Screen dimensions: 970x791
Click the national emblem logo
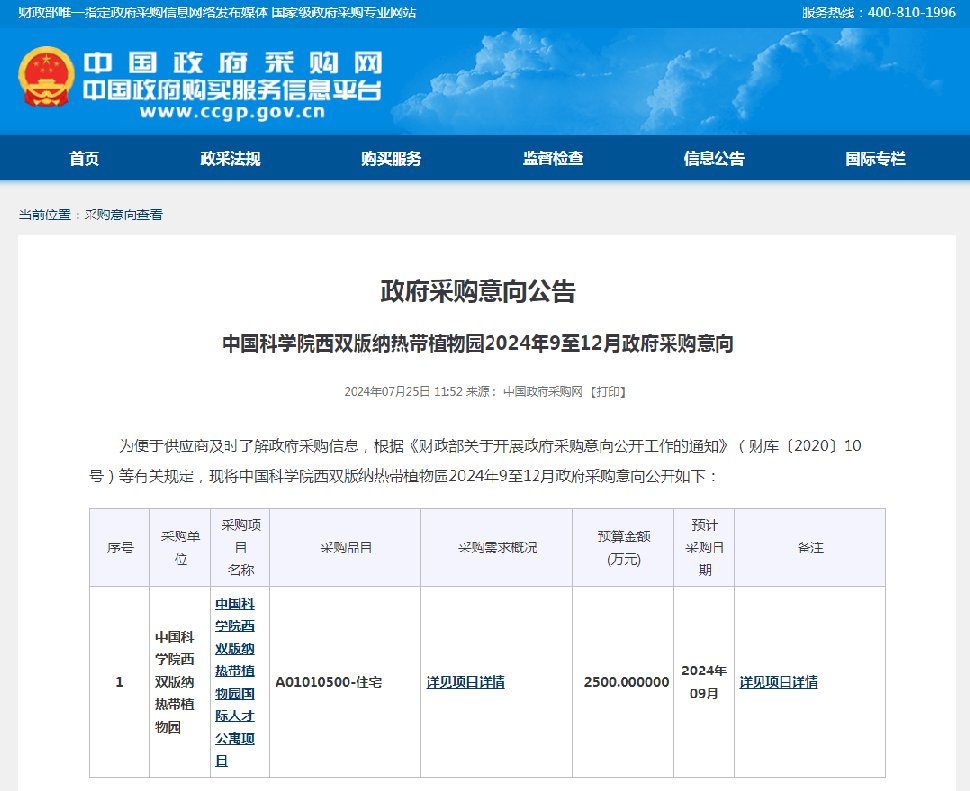point(46,77)
